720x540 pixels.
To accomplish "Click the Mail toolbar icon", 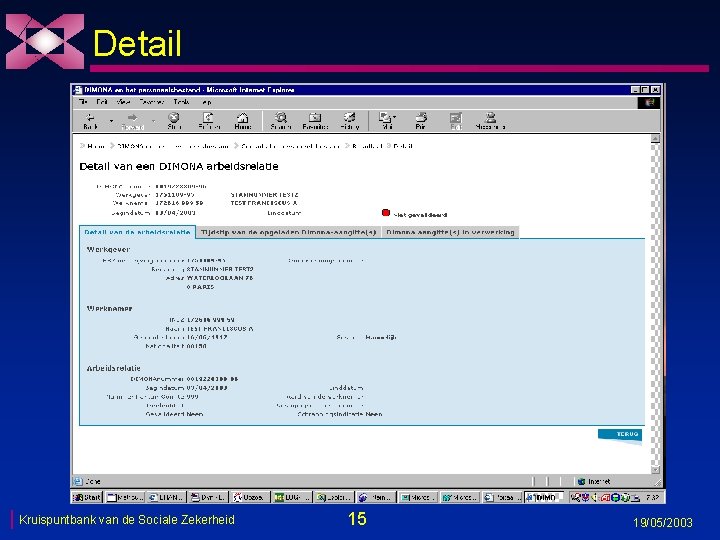I will click(387, 121).
